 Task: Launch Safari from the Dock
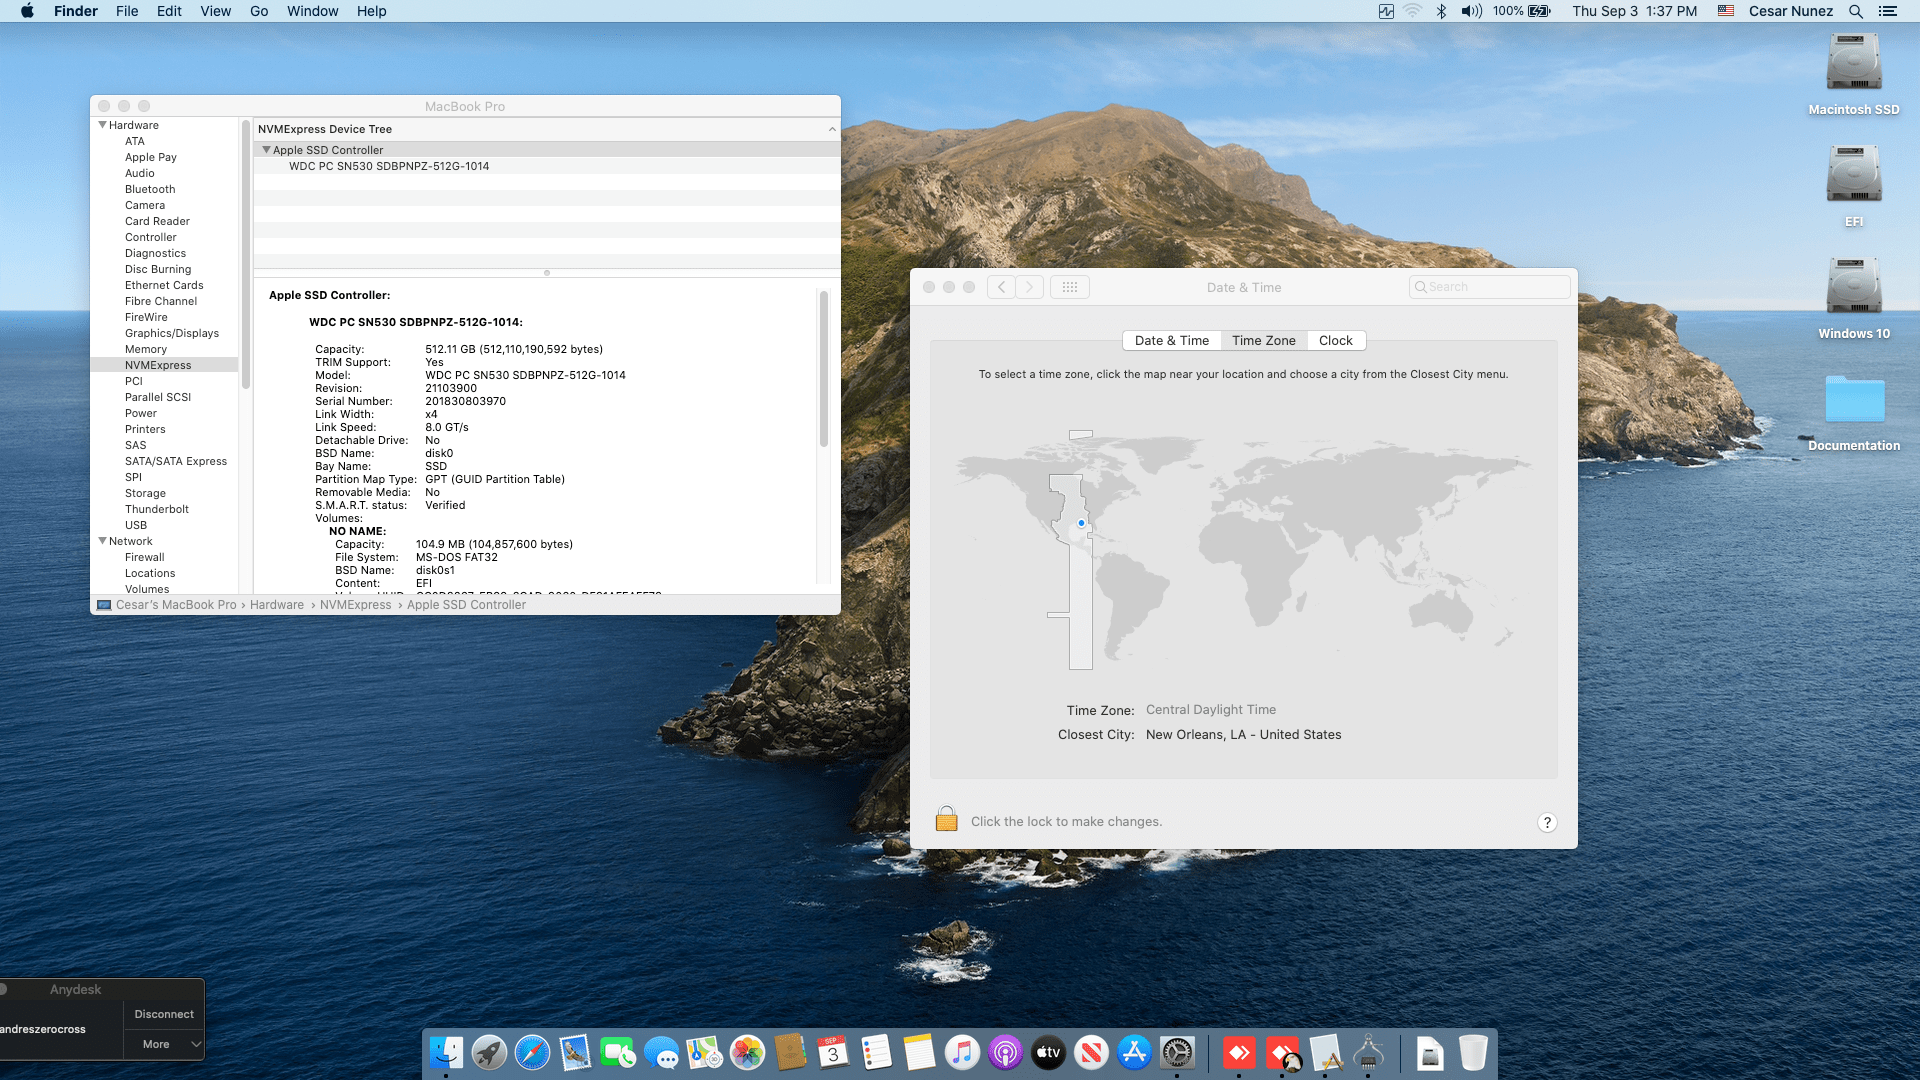click(x=532, y=1052)
